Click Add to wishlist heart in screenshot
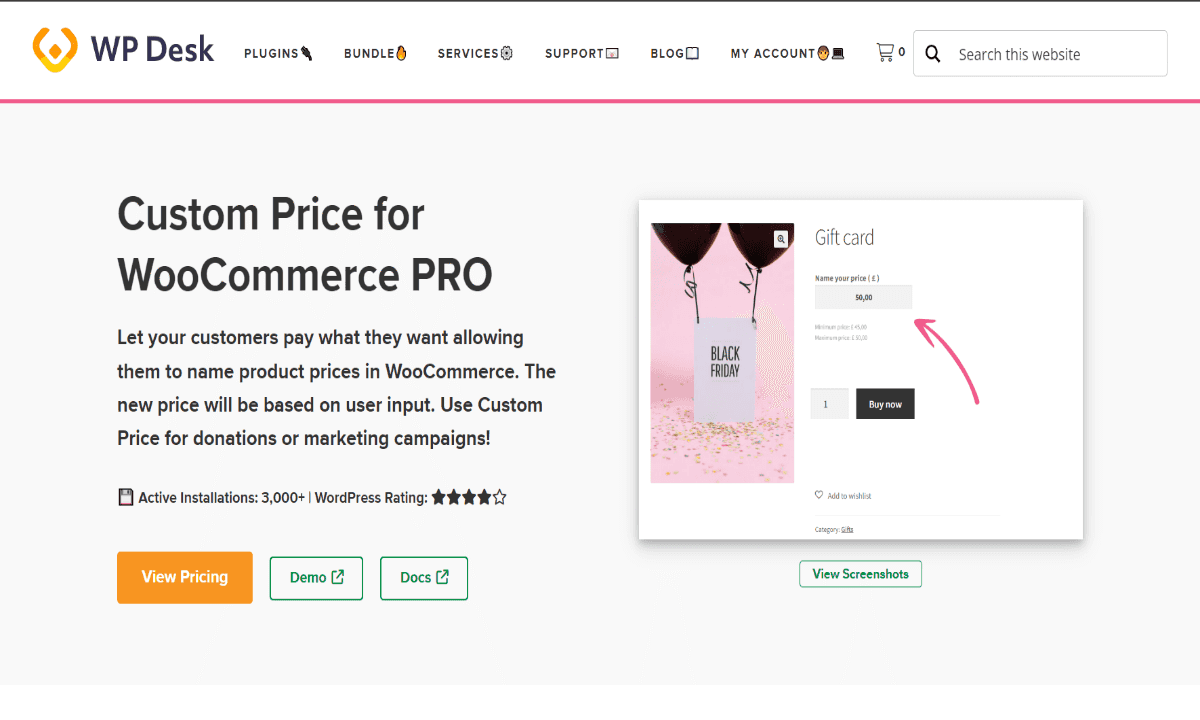The image size is (1200, 720). coord(819,495)
